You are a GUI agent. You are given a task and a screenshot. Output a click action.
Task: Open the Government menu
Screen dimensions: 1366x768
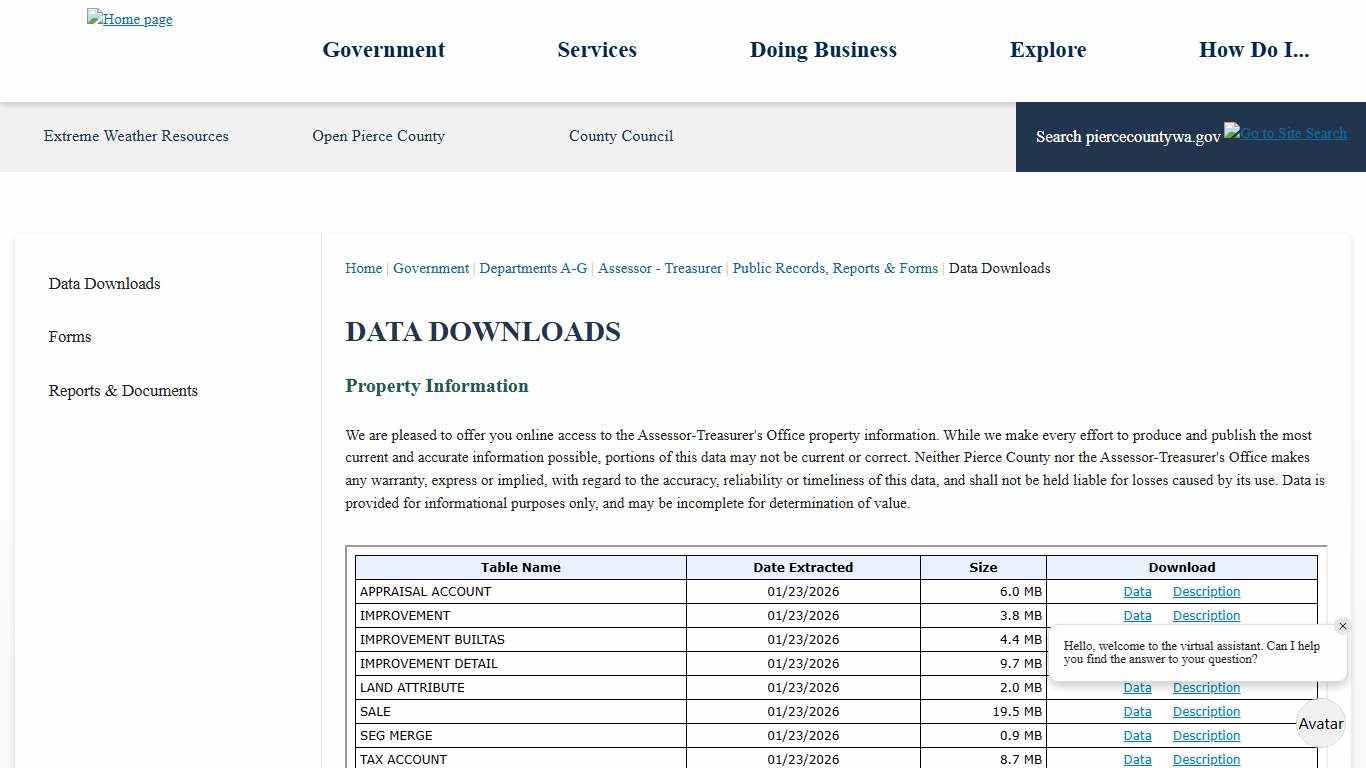[x=383, y=50]
